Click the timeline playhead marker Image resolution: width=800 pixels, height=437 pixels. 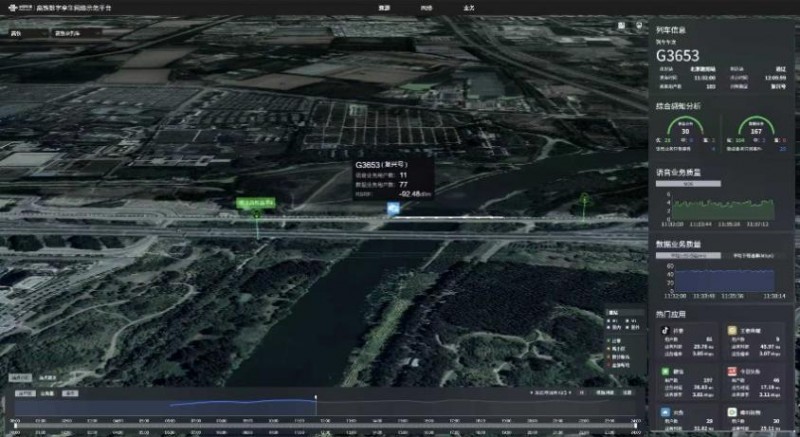pyautogui.click(x=316, y=399)
